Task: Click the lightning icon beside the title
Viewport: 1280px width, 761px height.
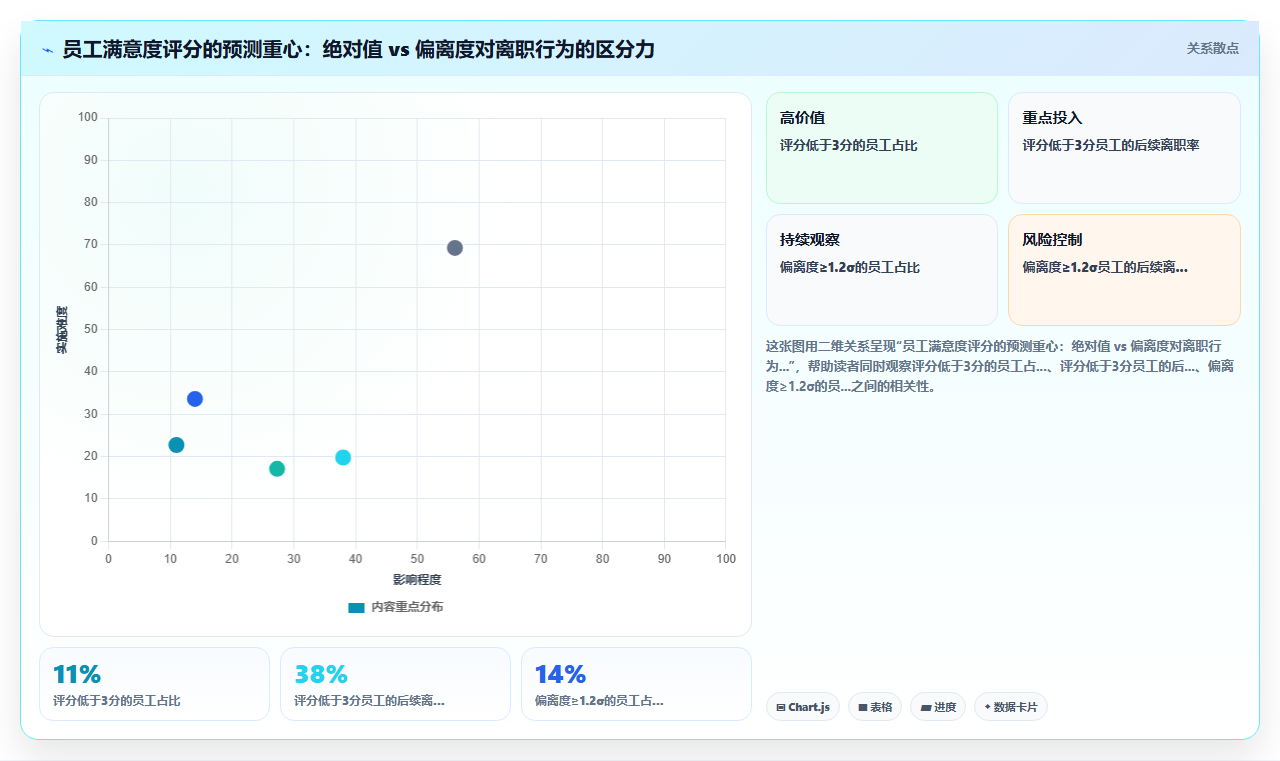Action: [x=47, y=50]
